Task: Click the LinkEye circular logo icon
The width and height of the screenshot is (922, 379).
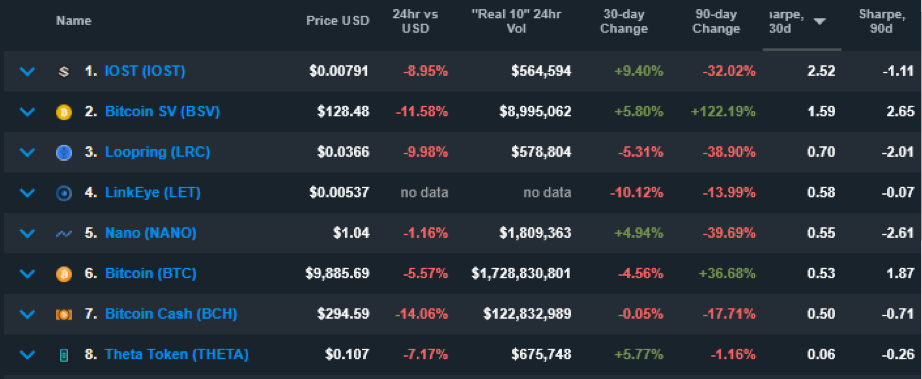Action: (64, 193)
